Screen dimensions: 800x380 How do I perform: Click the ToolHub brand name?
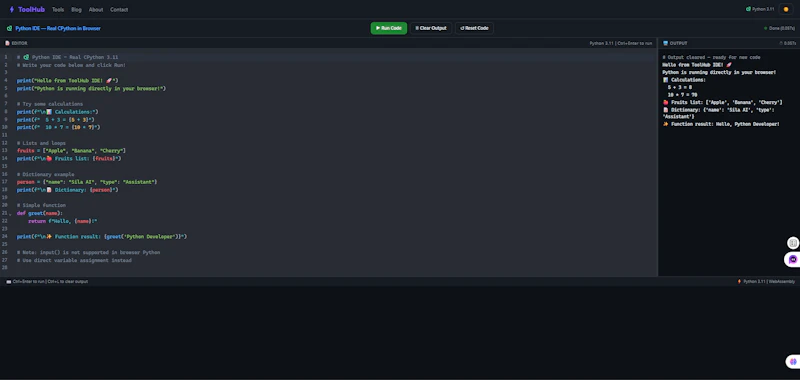pyautogui.click(x=31, y=9)
